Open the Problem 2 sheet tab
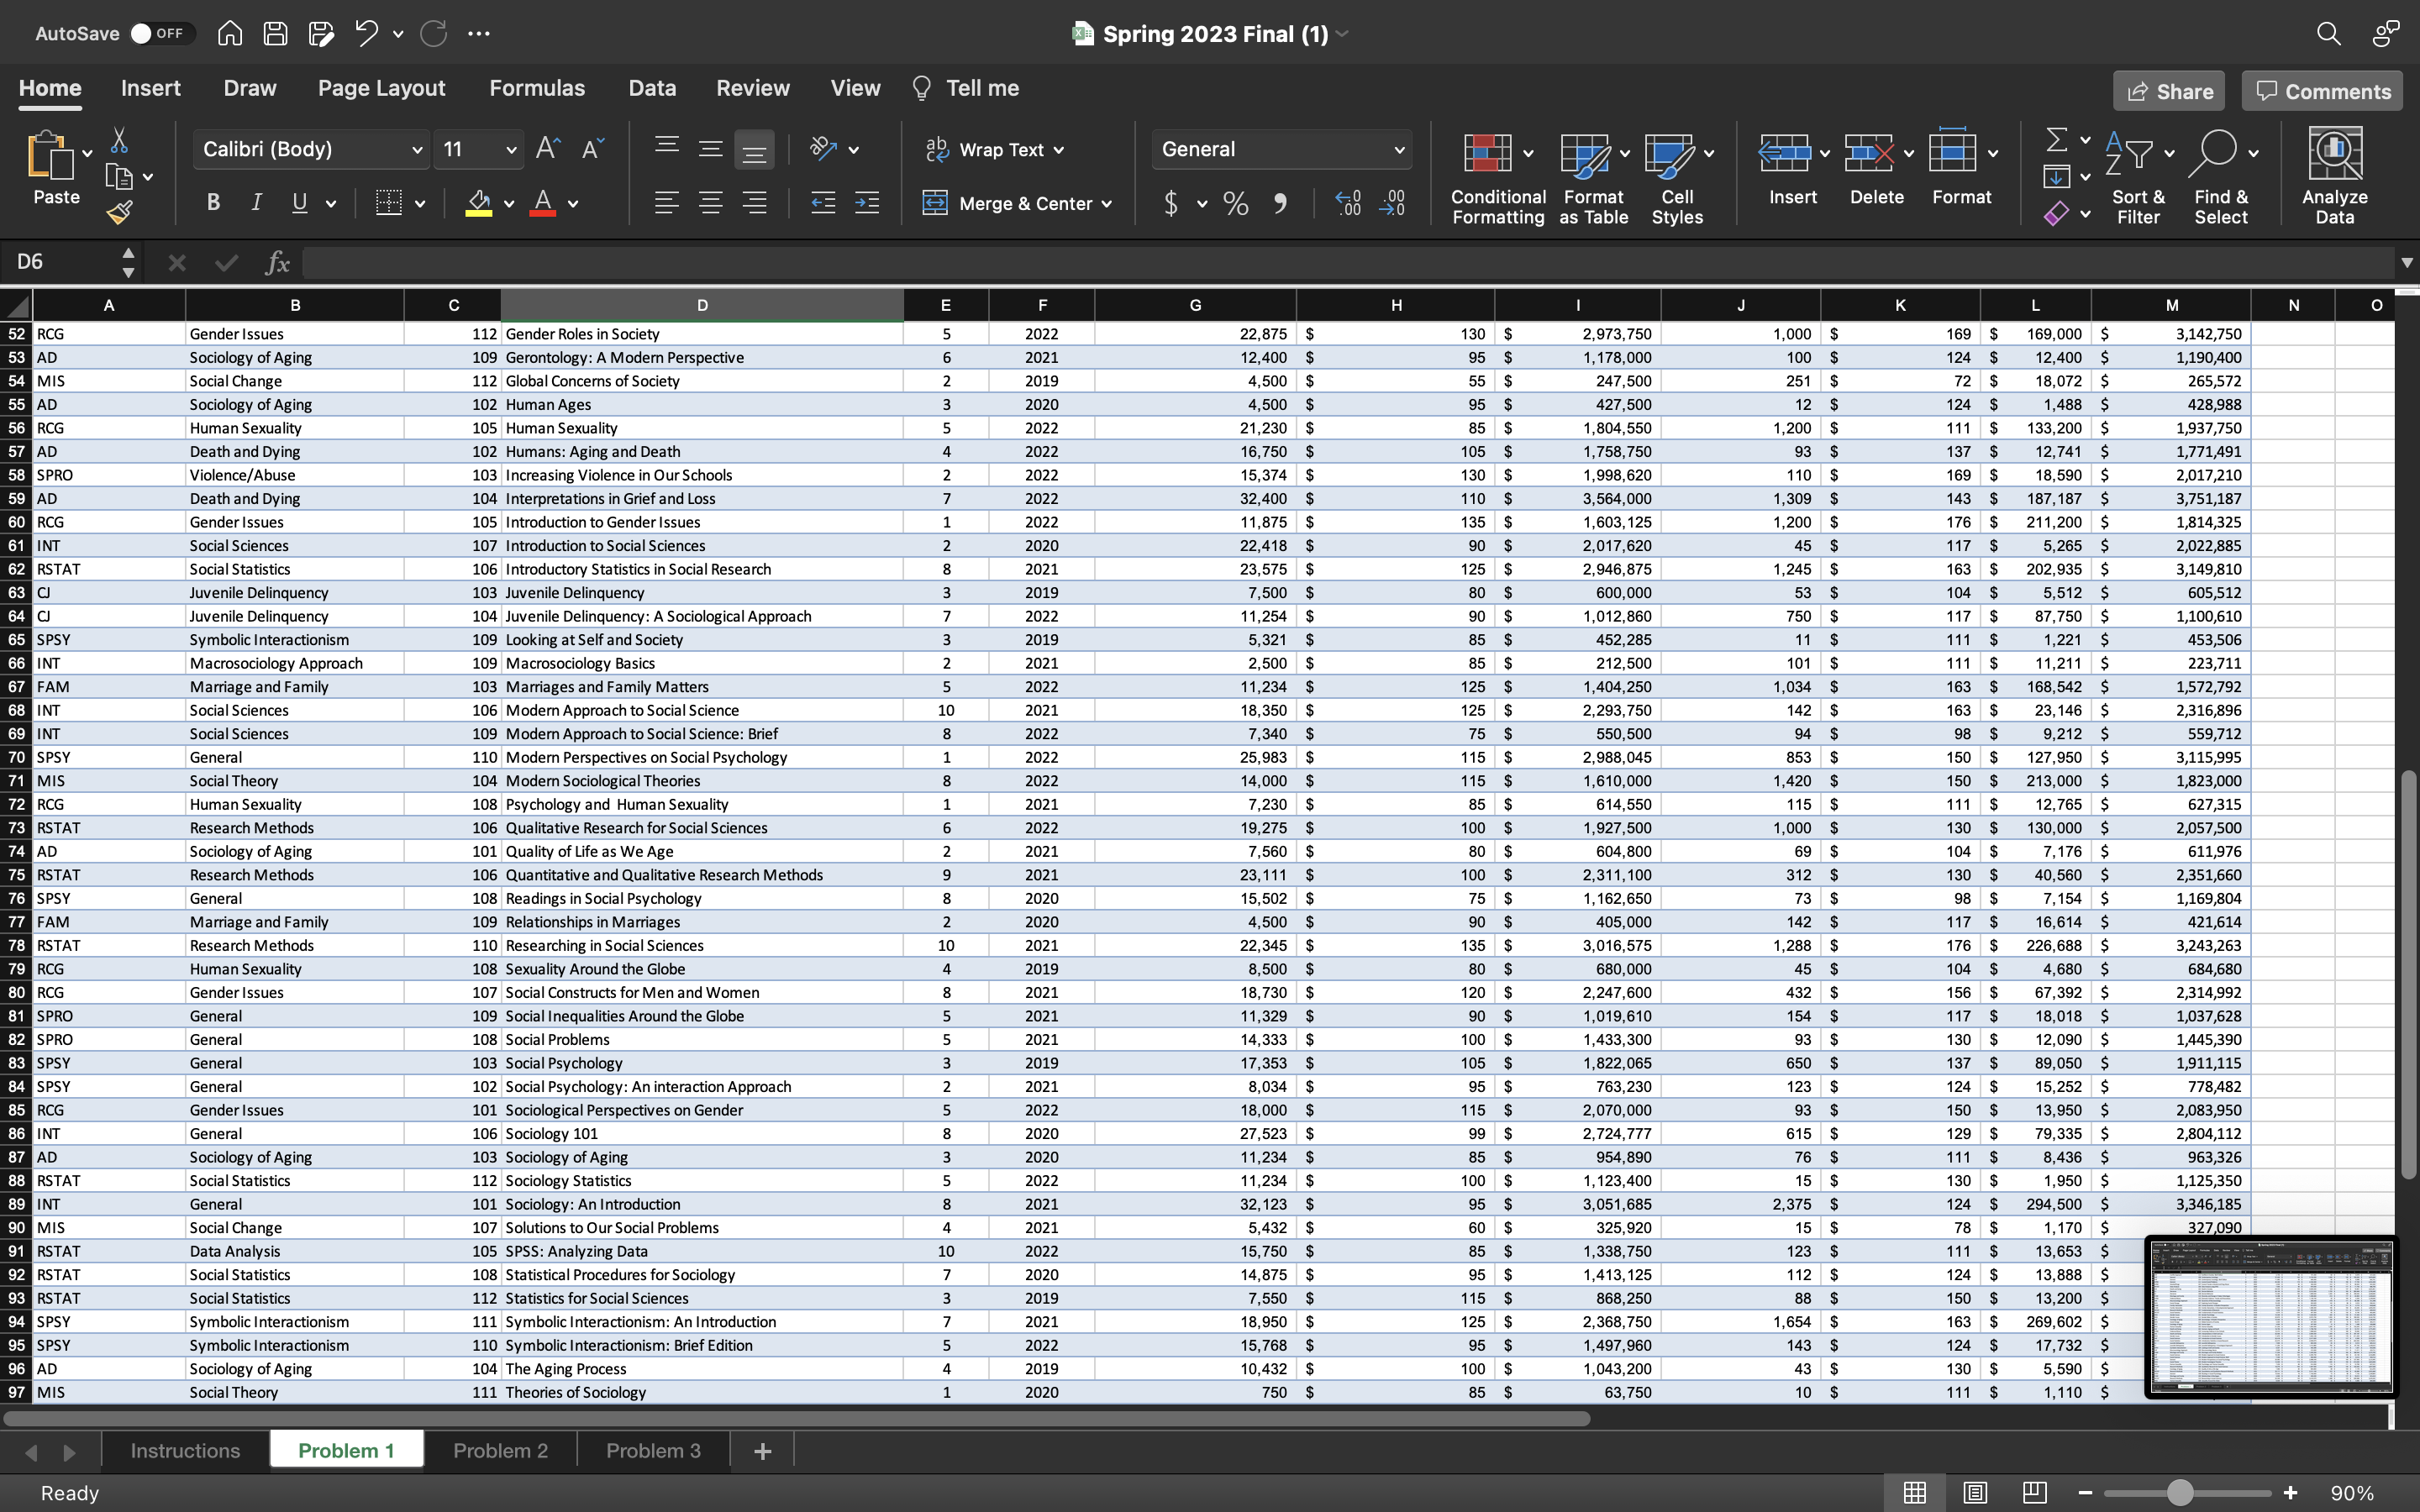The height and width of the screenshot is (1512, 2420). tap(499, 1450)
